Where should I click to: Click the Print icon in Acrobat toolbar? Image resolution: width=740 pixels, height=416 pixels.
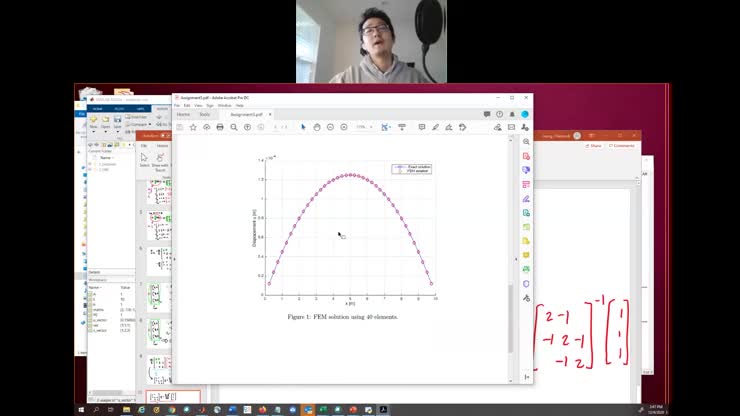220,127
